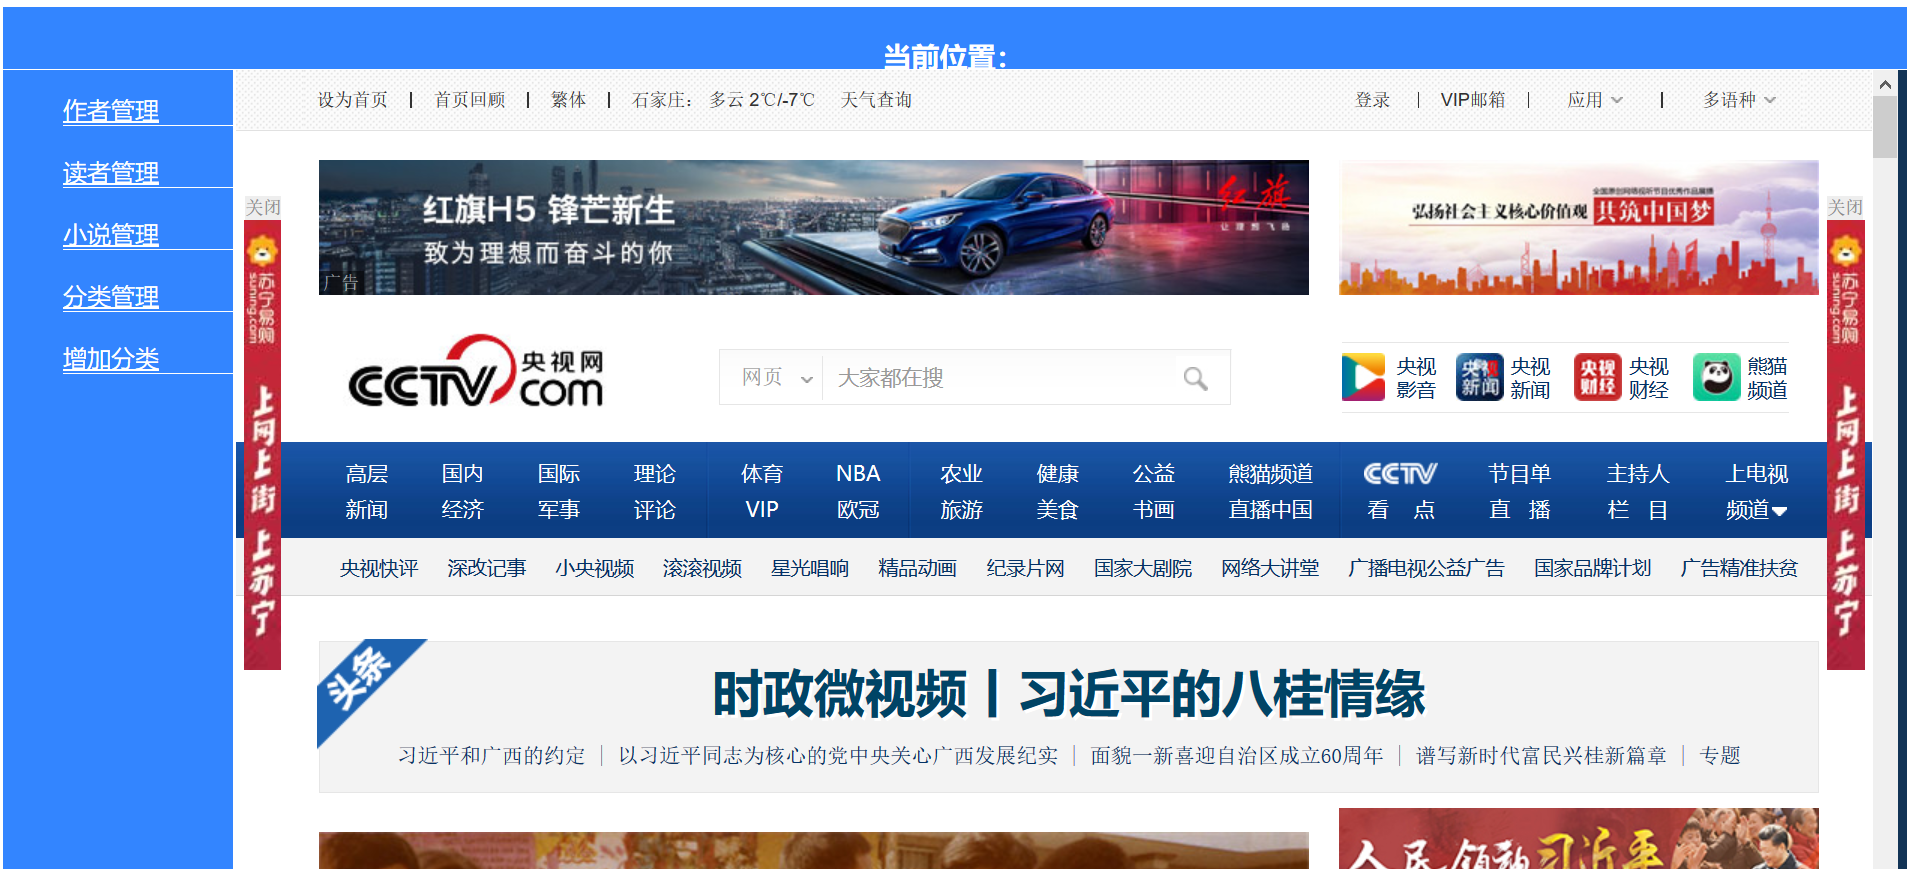Open the 央视快评 sub-navigation link
The height and width of the screenshot is (869, 1911).
click(379, 568)
